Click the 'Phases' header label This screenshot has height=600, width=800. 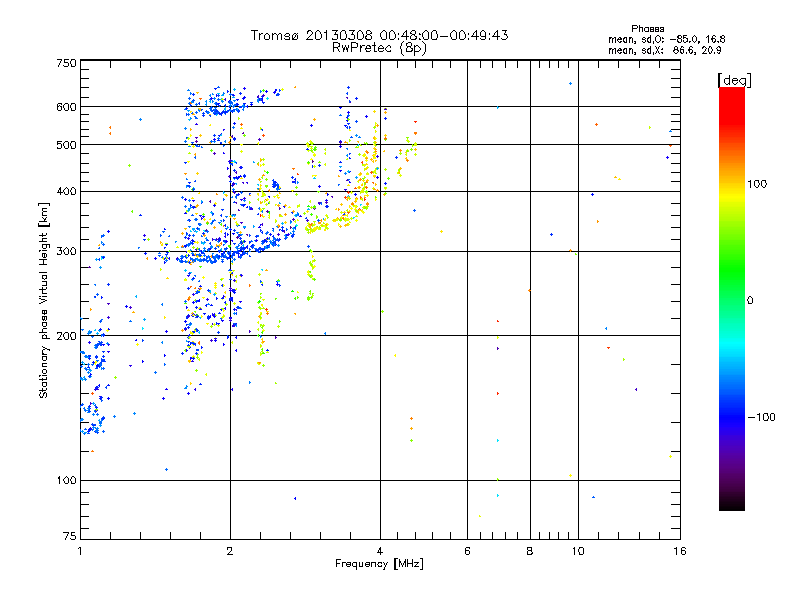[x=647, y=29]
